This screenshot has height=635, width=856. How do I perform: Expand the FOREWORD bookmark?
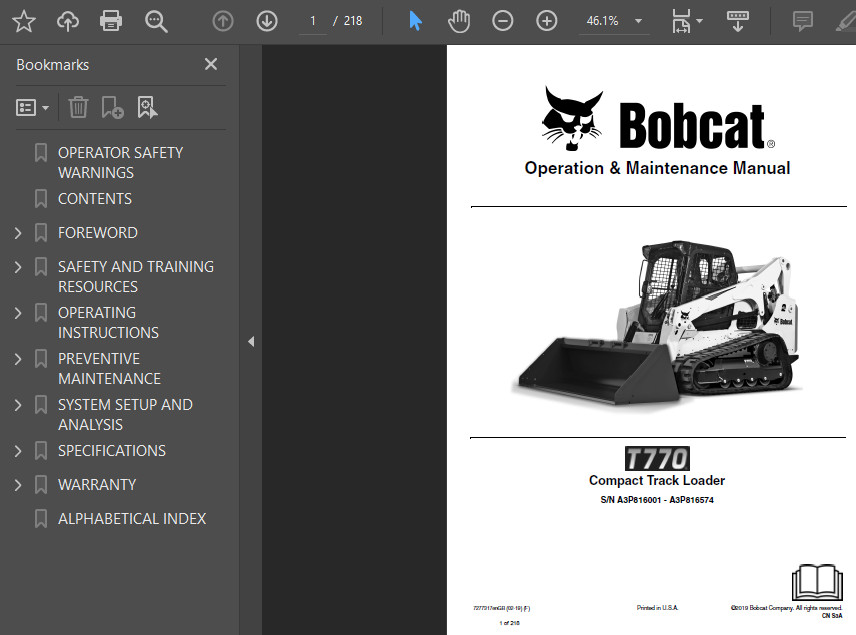(x=18, y=233)
